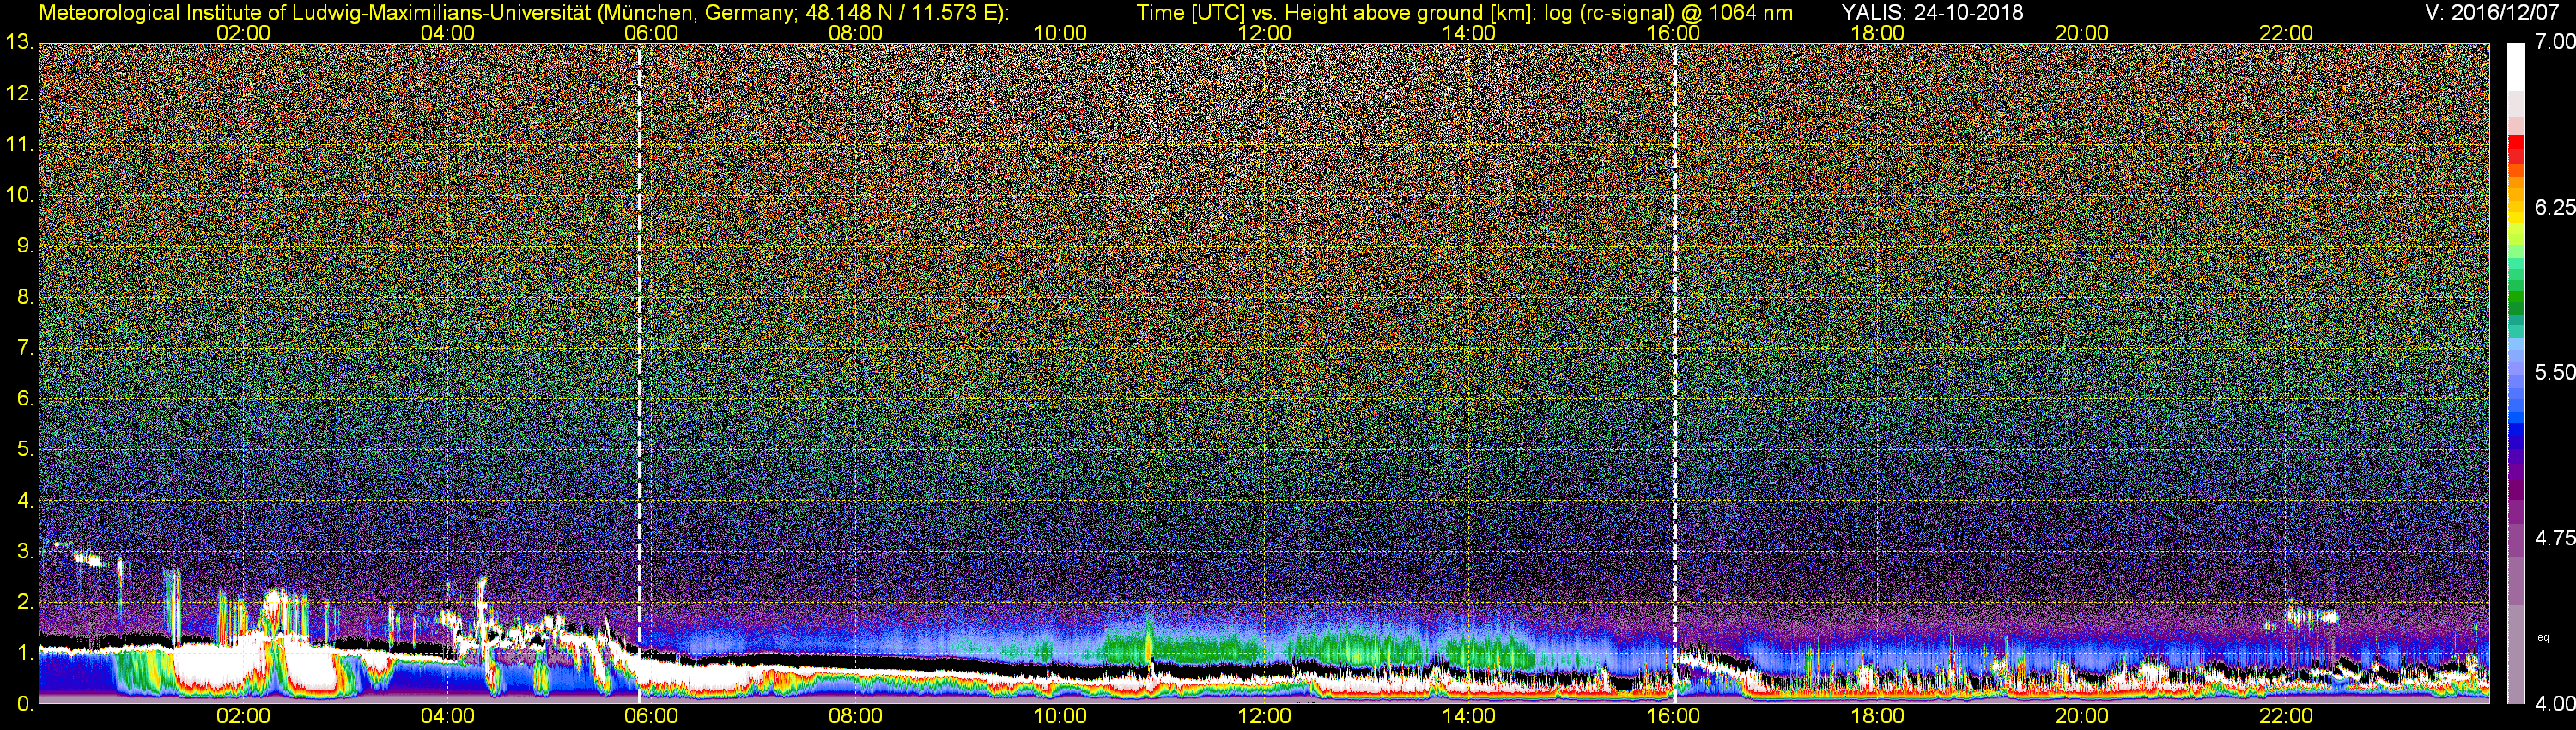Image resolution: width=2576 pixels, height=730 pixels.
Task: Click the 12:00 label on the bottom axis
Action: pos(1265,717)
